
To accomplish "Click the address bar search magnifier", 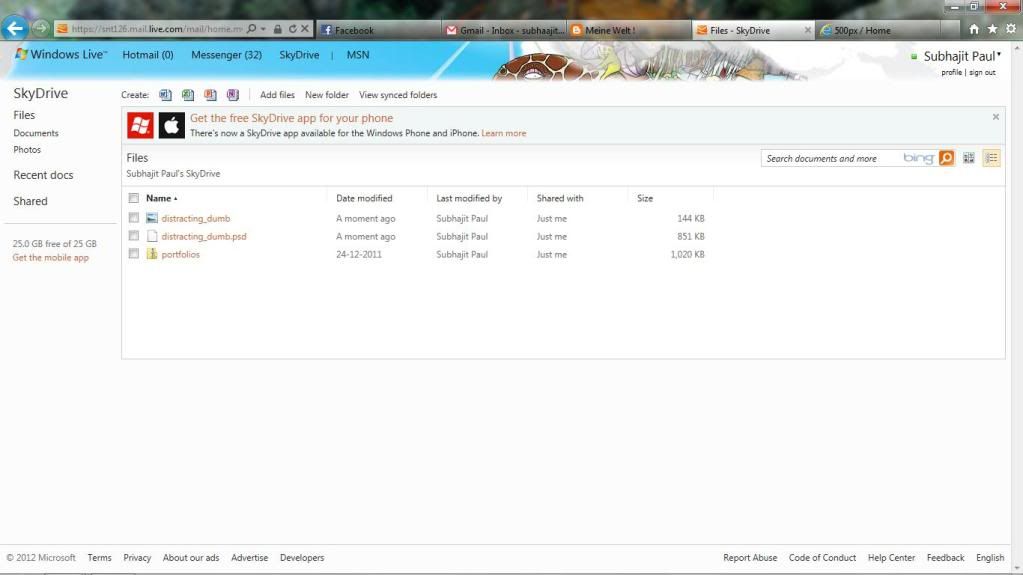I will click(251, 29).
